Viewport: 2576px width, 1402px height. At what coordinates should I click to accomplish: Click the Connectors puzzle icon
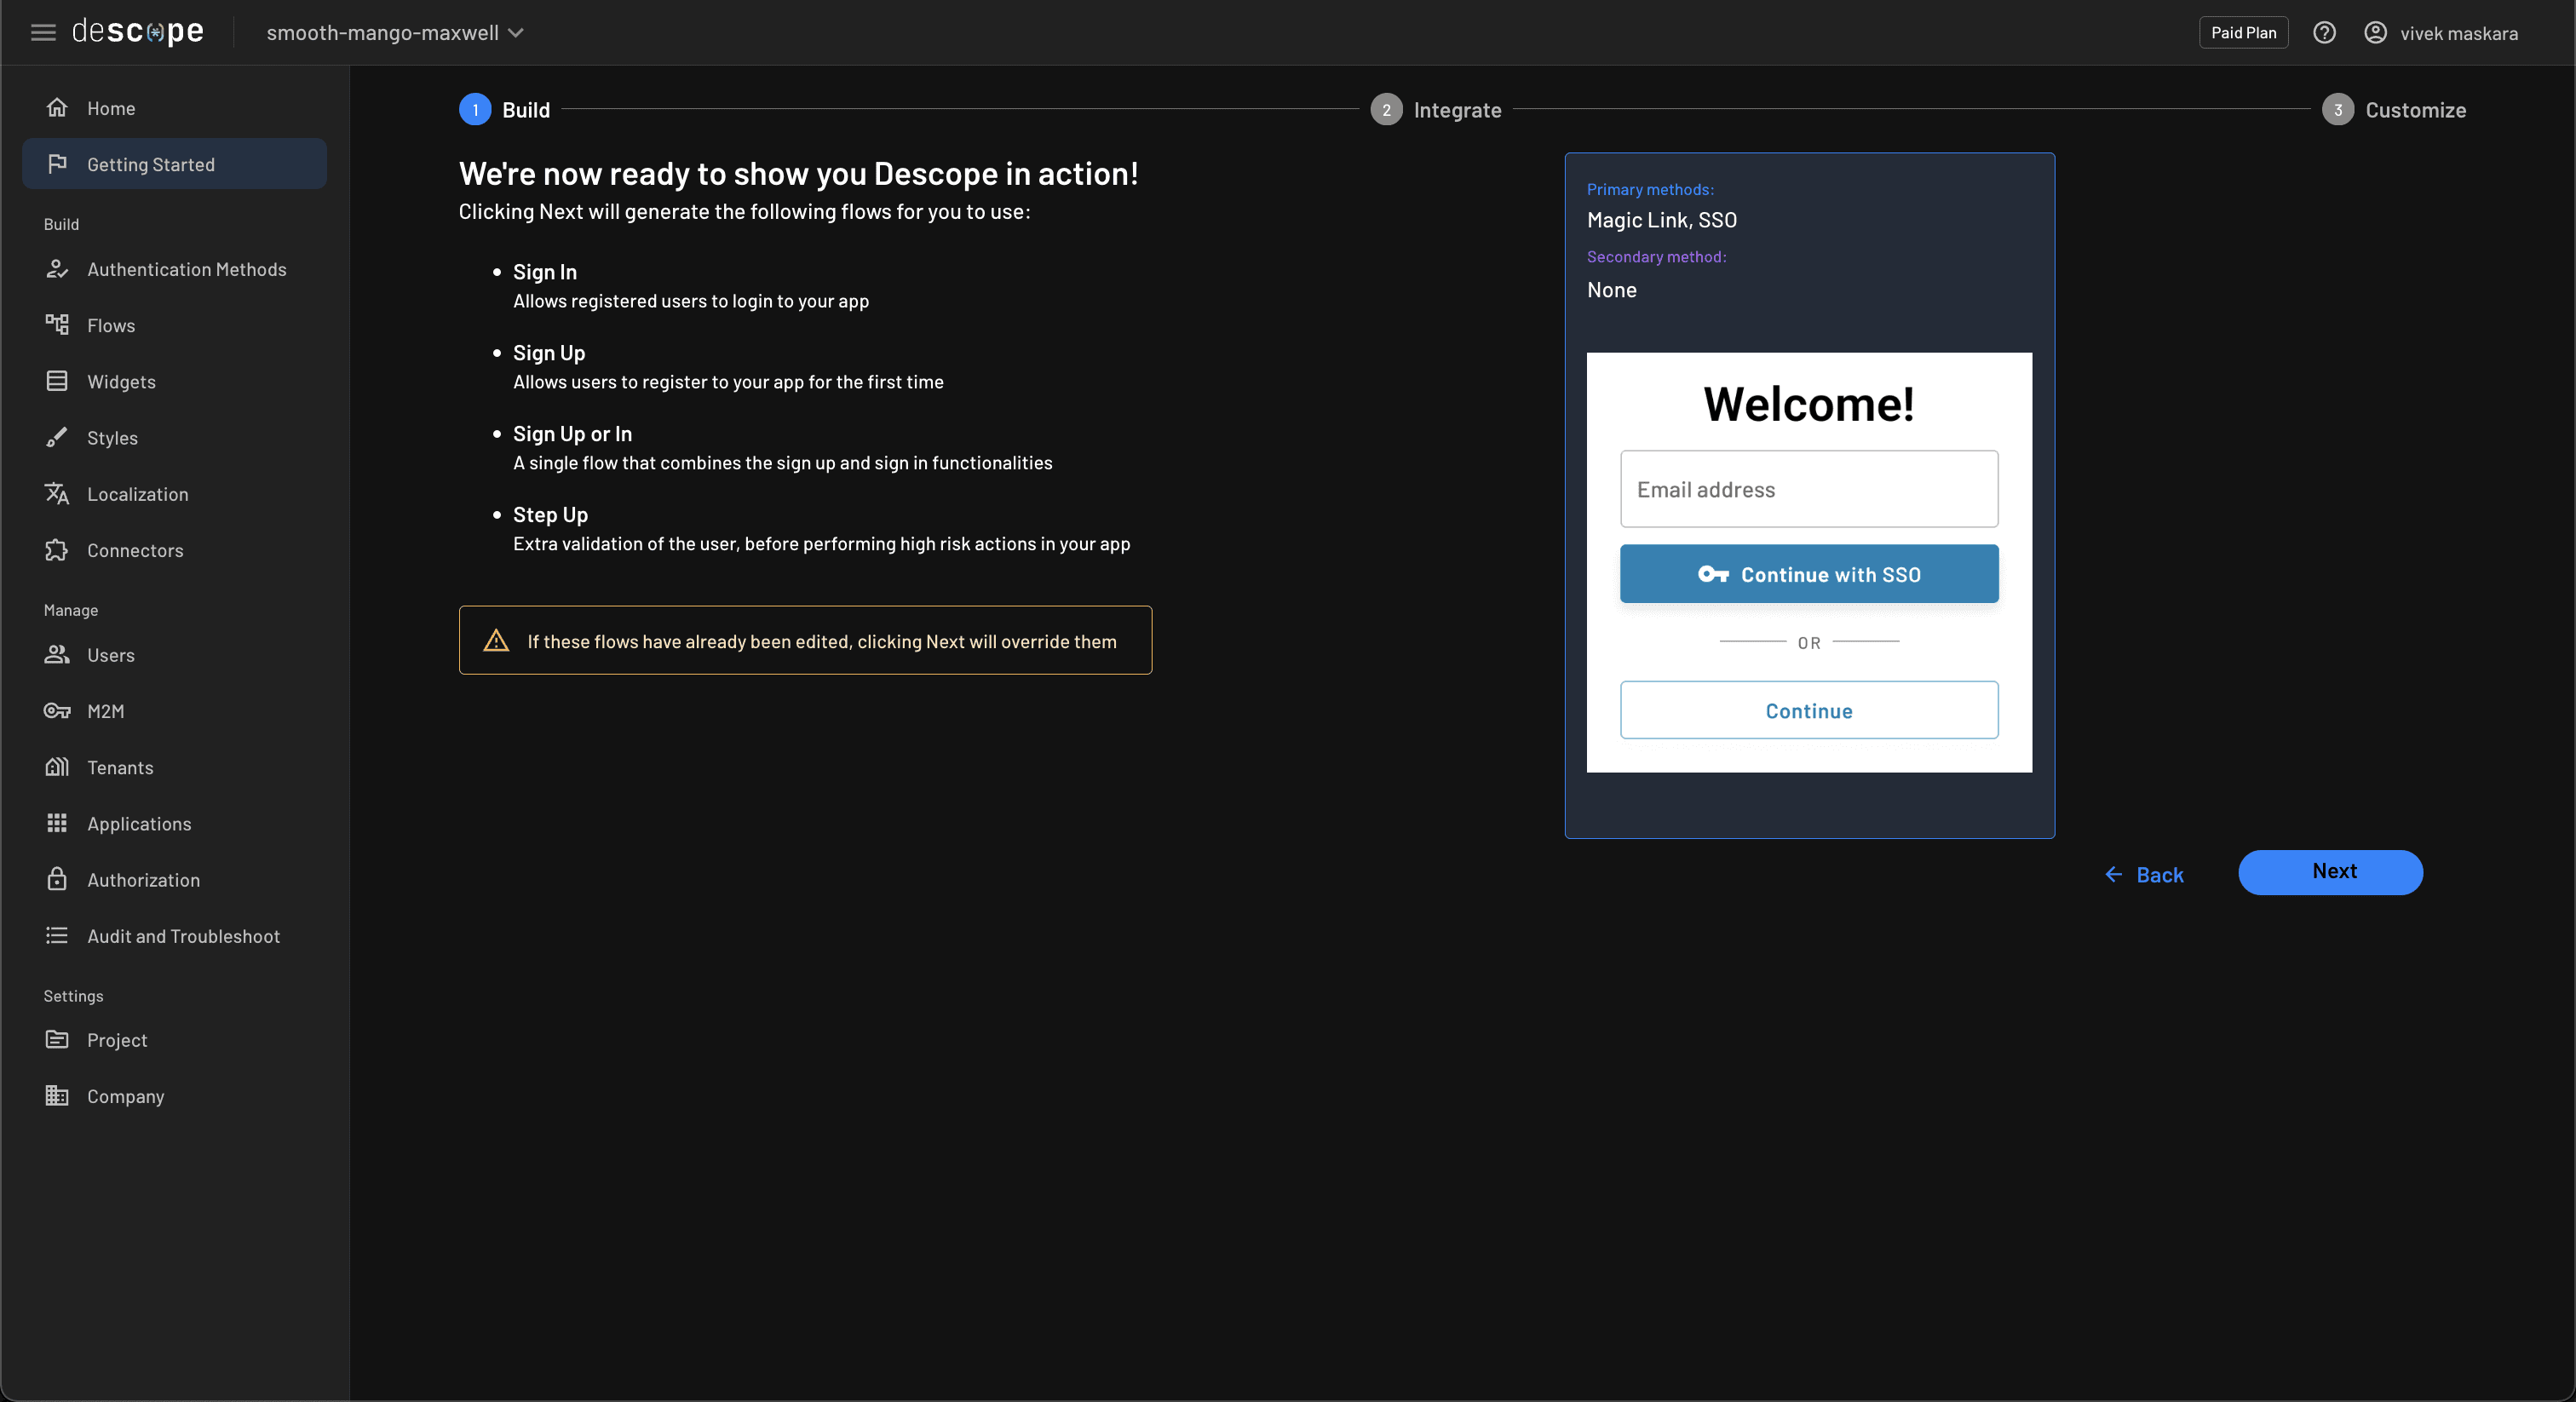[x=57, y=550]
